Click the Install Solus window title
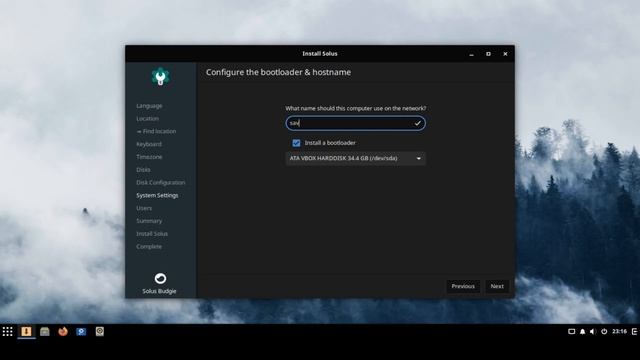Image resolution: width=640 pixels, height=360 pixels. (x=320, y=53)
